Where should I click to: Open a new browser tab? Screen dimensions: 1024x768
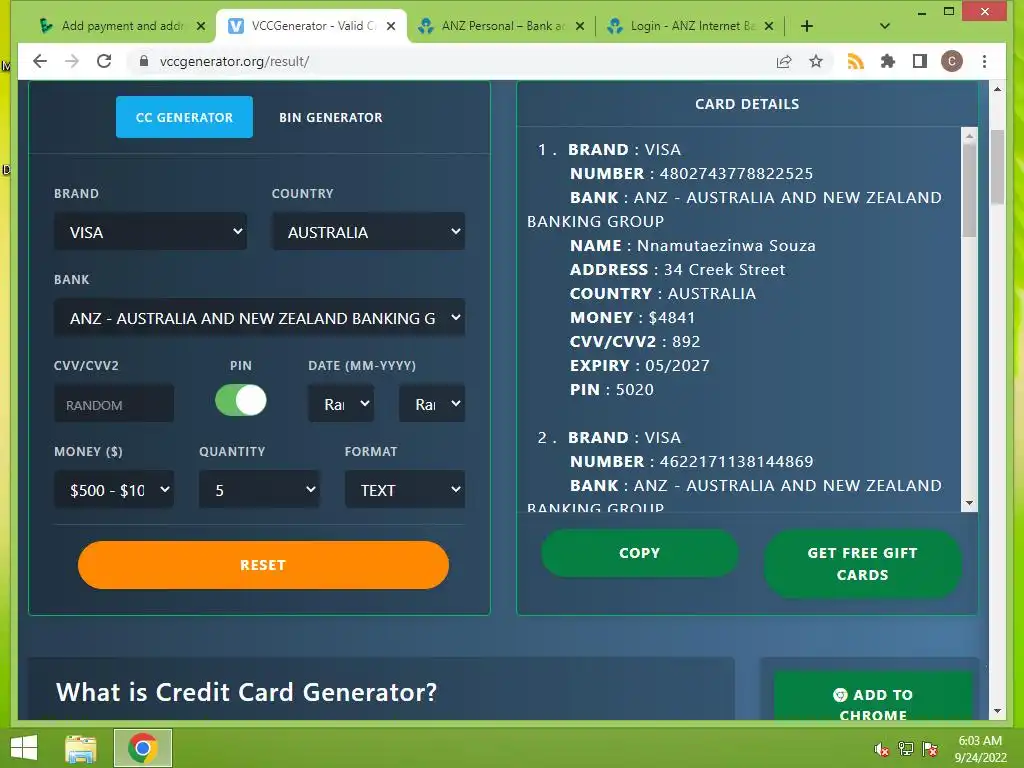(807, 26)
